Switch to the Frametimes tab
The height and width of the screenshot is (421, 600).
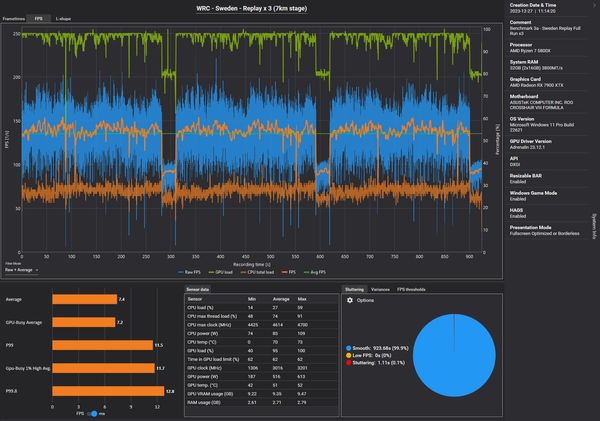[14, 18]
